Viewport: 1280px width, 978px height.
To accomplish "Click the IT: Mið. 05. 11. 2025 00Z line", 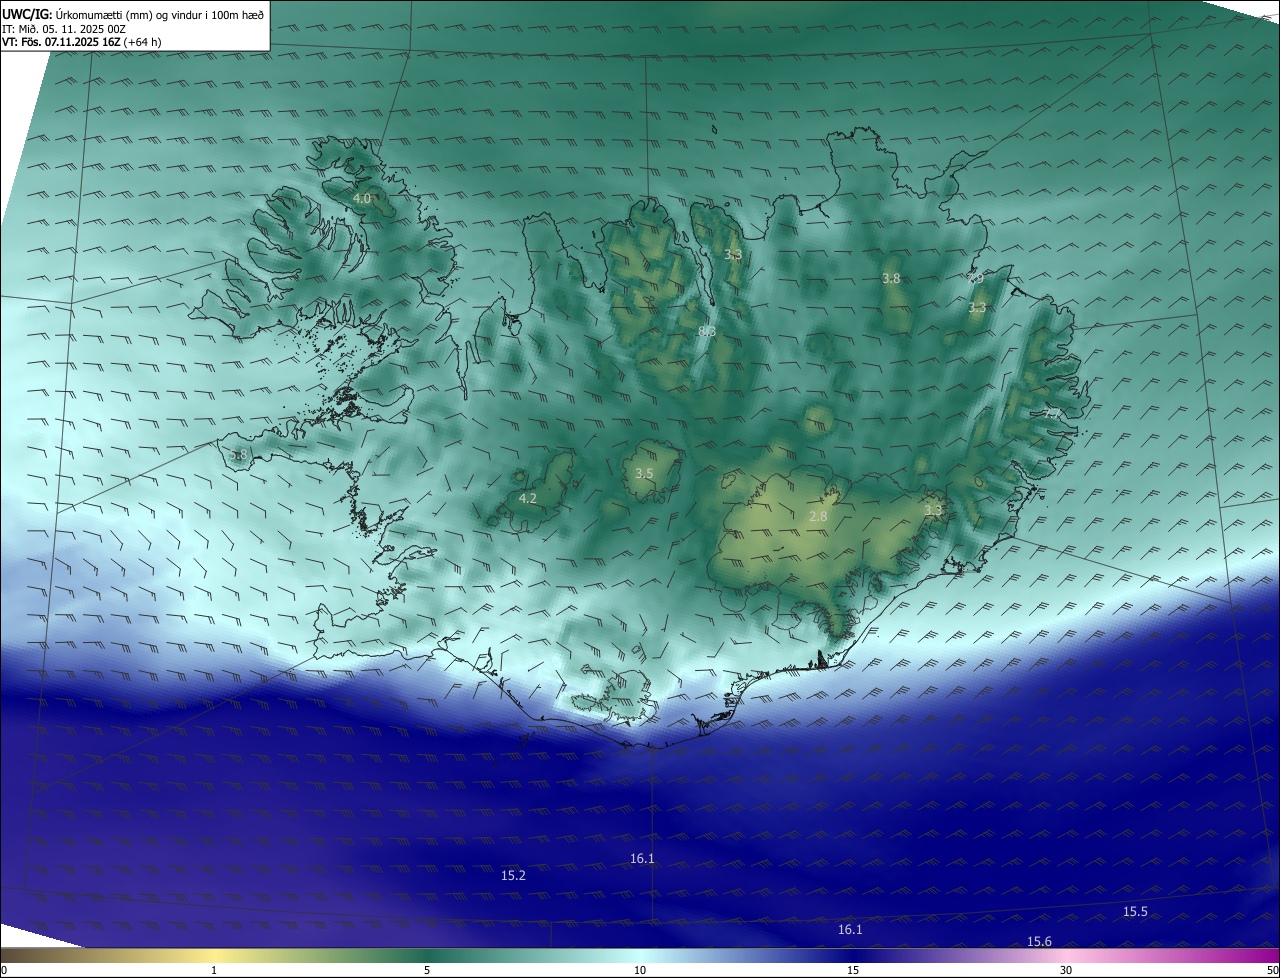I will pyautogui.click(x=64, y=28).
